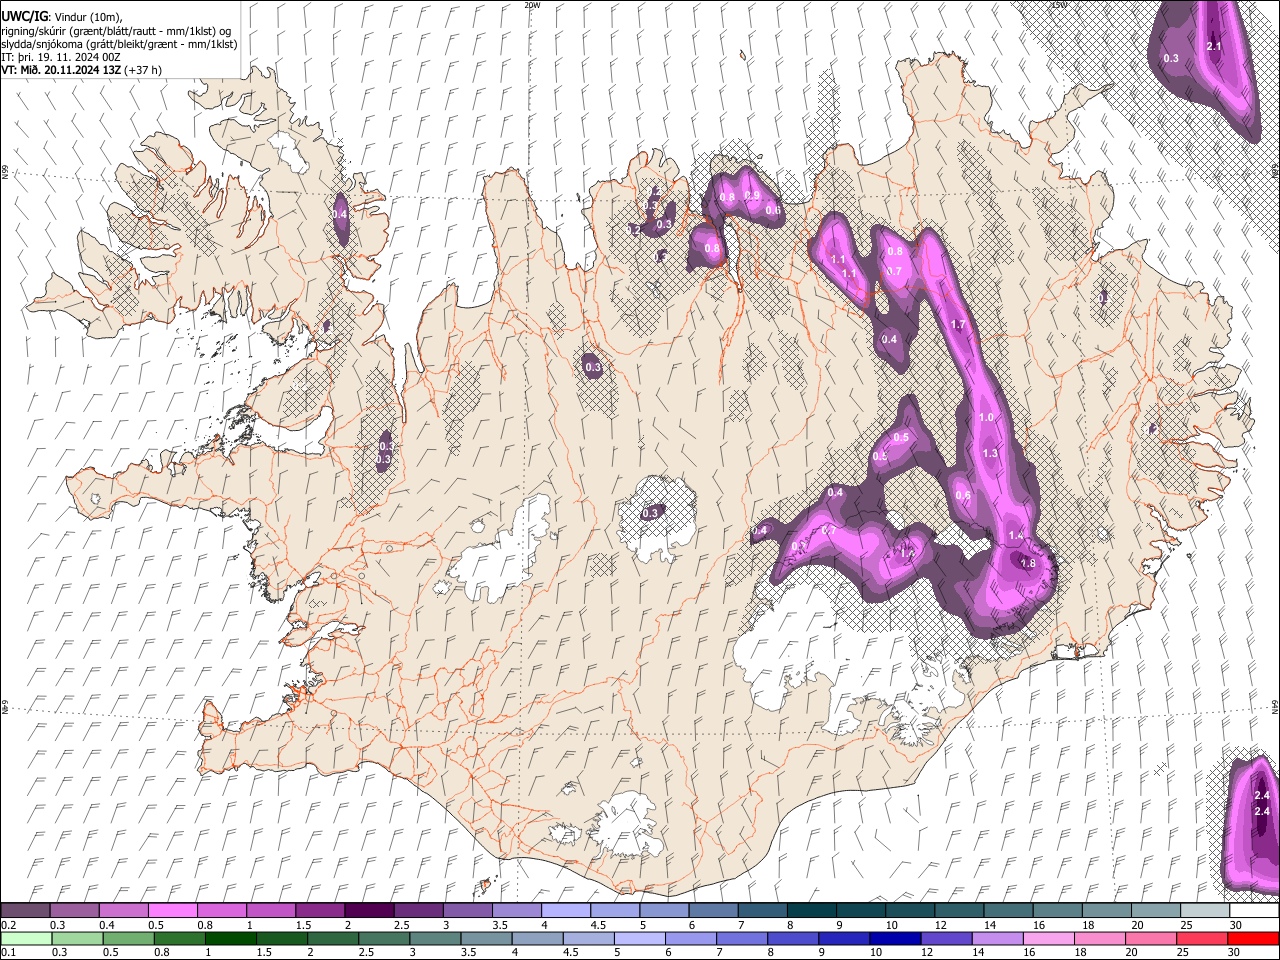Image resolution: width=1280 pixels, height=960 pixels.
Task: Select the light pink swatch labeled 16, lower row
Action: coord(1049,938)
